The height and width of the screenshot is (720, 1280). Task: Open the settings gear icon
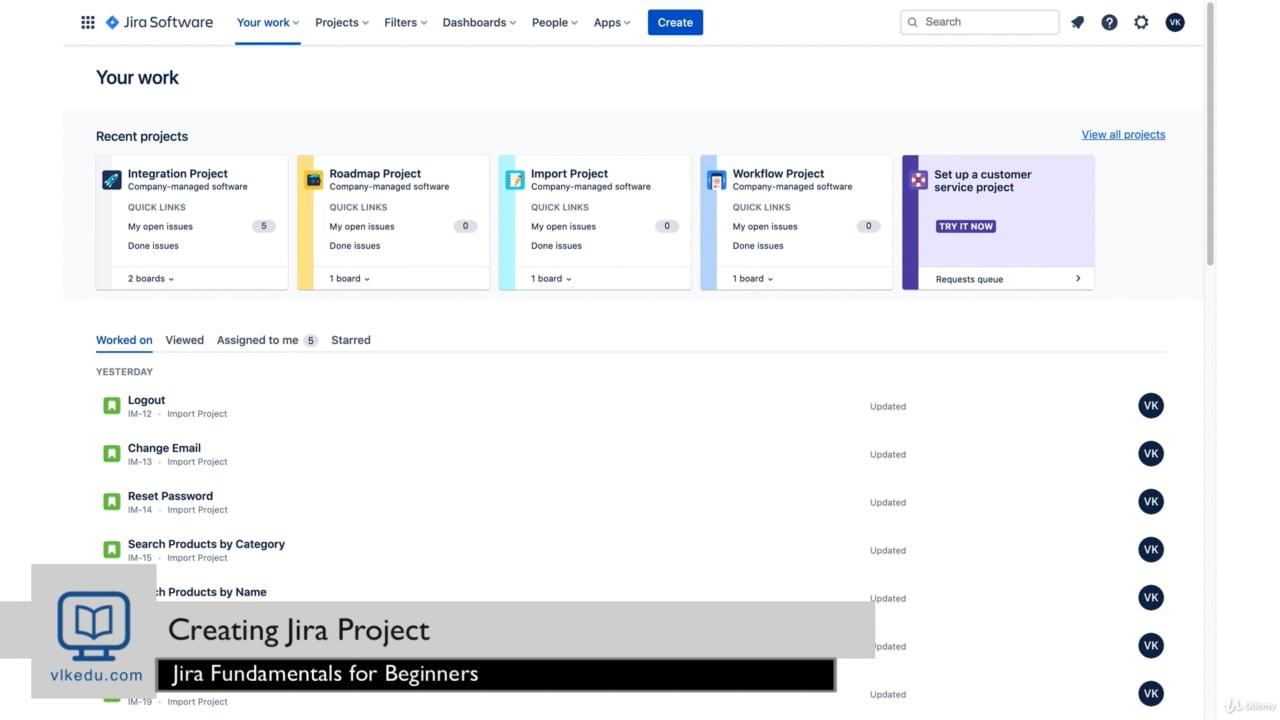(x=1141, y=22)
